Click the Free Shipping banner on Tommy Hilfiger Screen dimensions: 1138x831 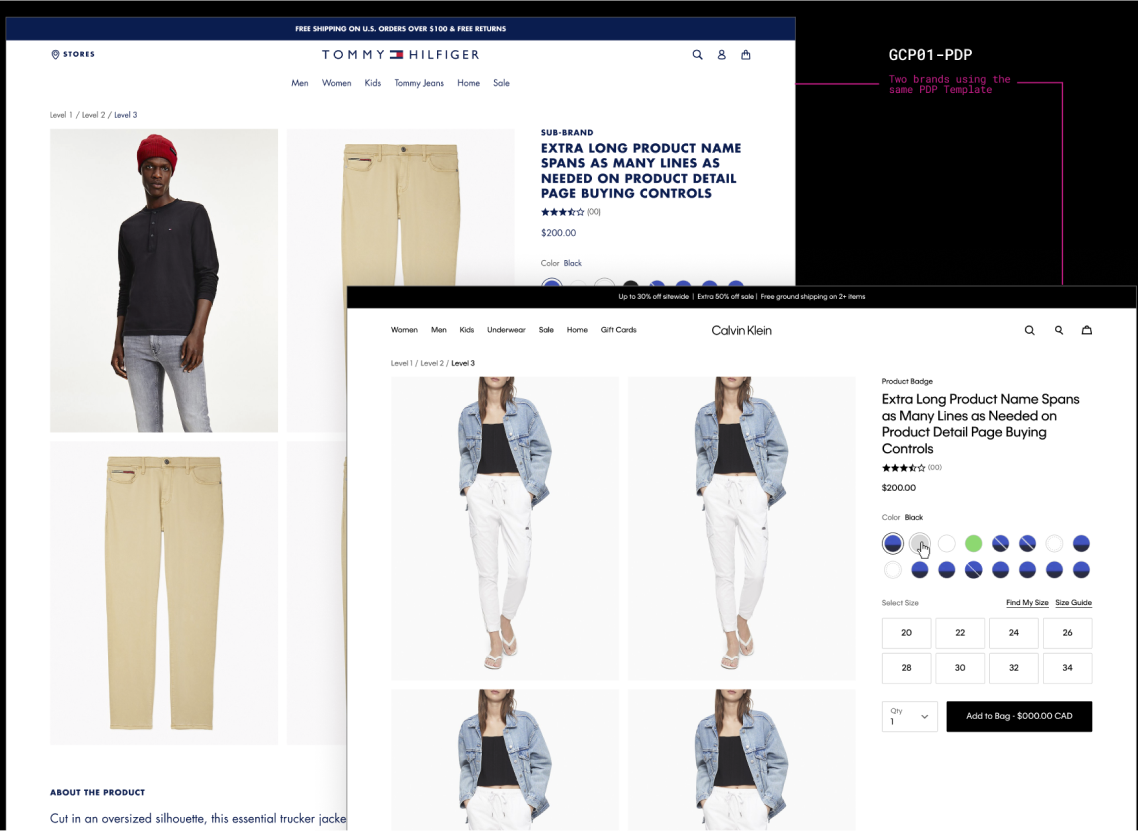coord(401,29)
